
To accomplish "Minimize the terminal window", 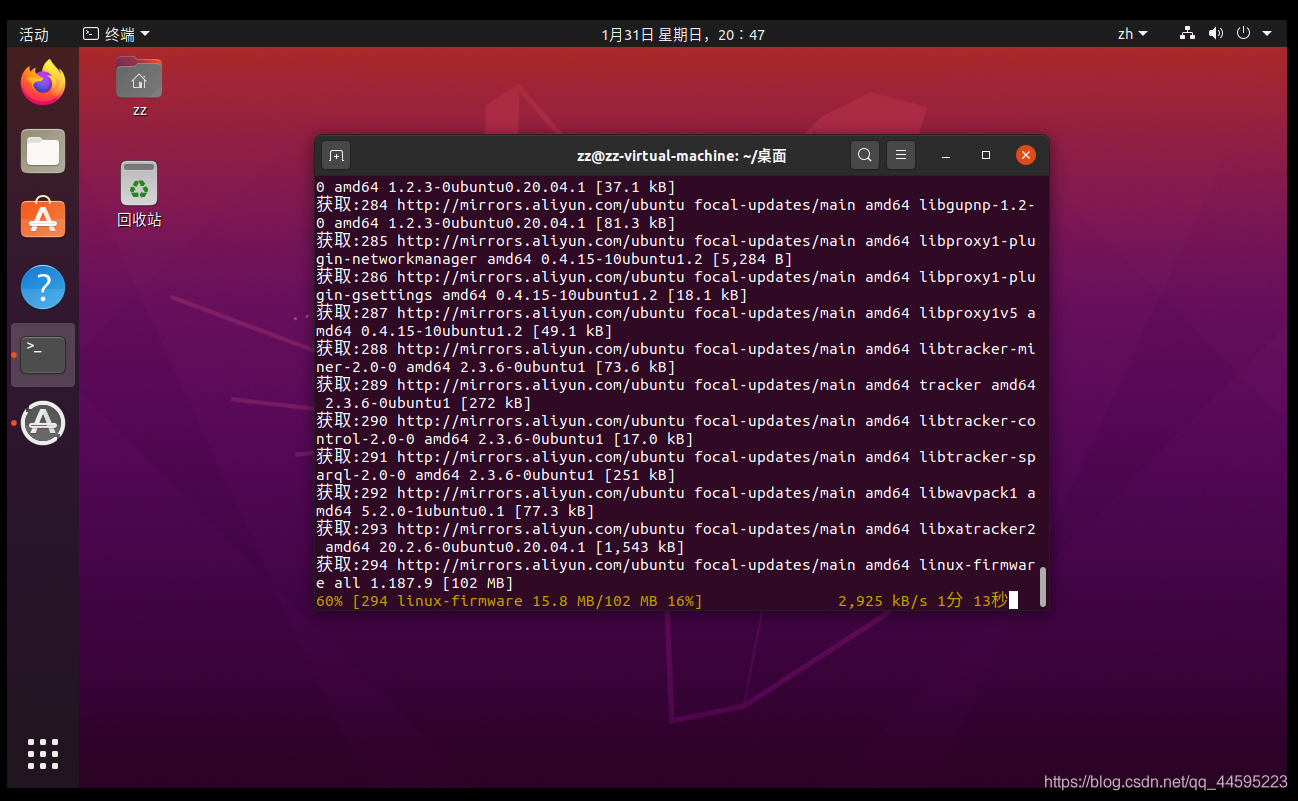I will pyautogui.click(x=946, y=155).
